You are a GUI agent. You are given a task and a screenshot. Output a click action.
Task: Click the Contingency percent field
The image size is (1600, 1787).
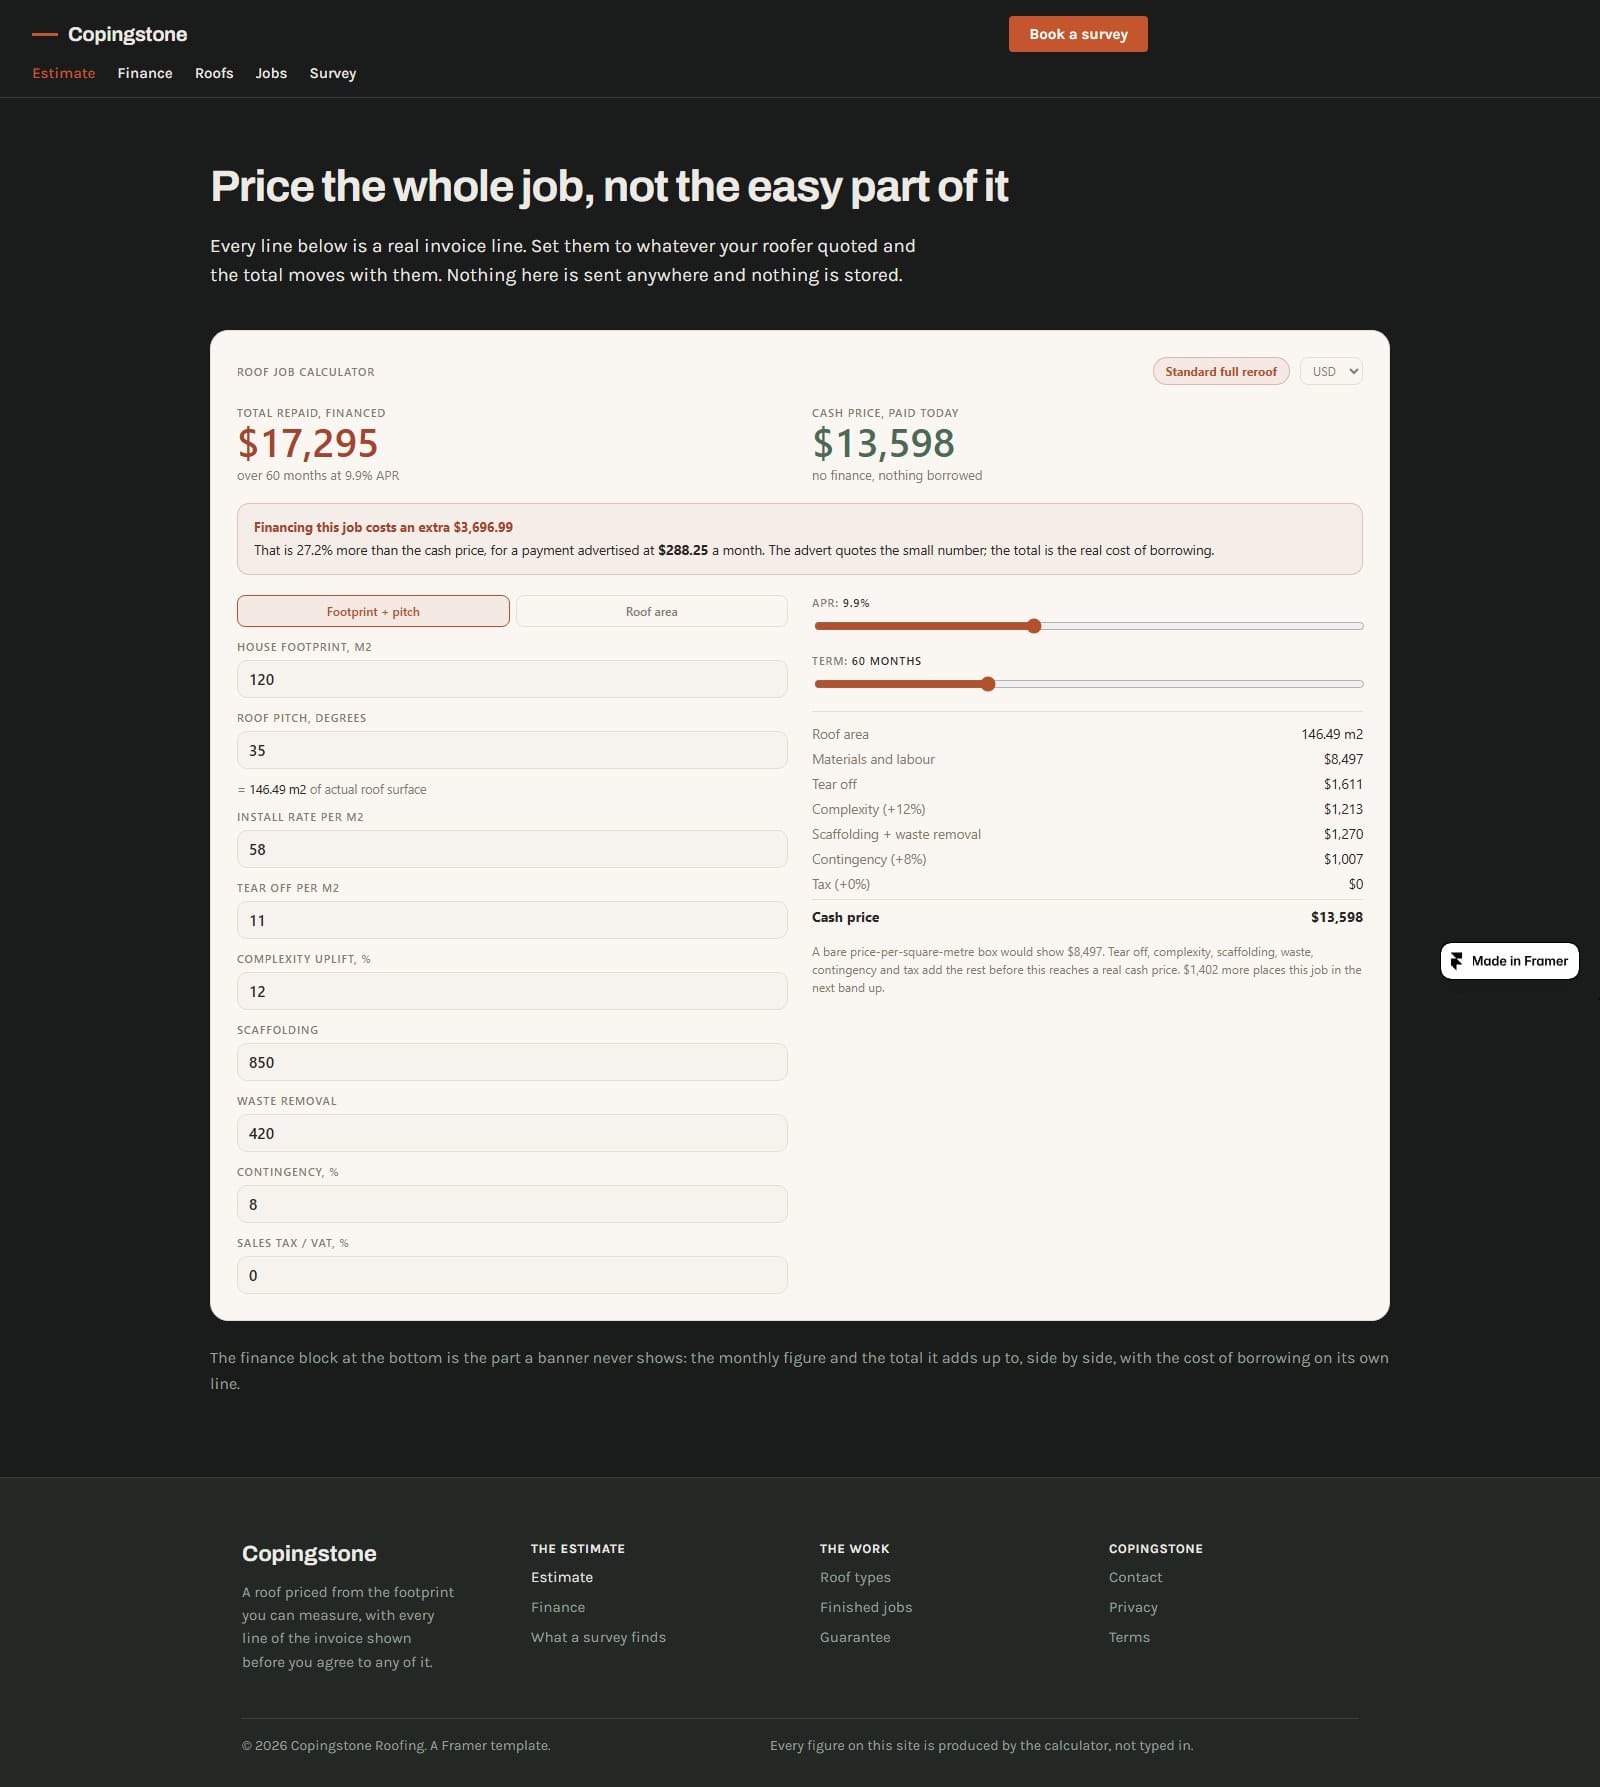pos(512,1204)
